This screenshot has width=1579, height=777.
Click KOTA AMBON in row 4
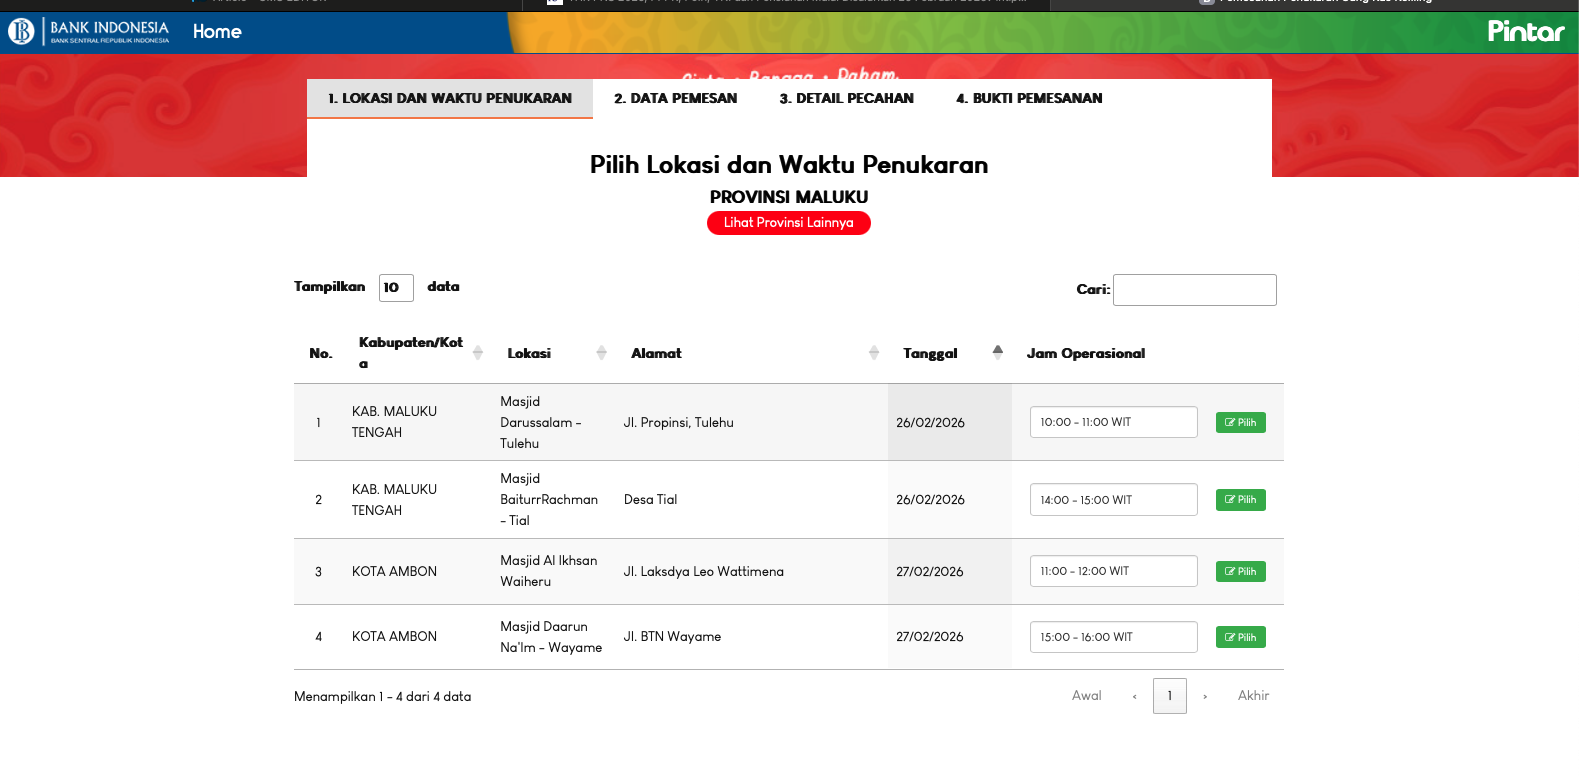click(395, 636)
